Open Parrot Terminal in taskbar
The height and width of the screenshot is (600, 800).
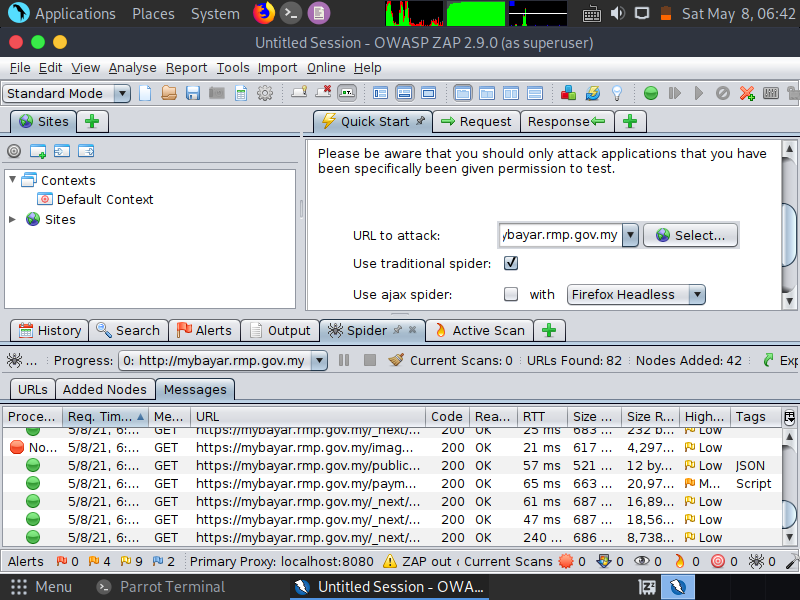(161, 587)
